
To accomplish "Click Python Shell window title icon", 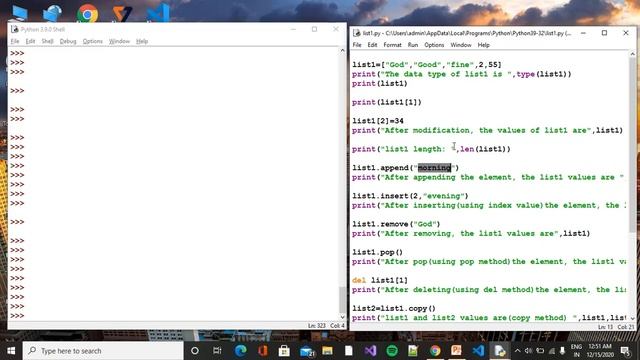I will tap(15, 29).
